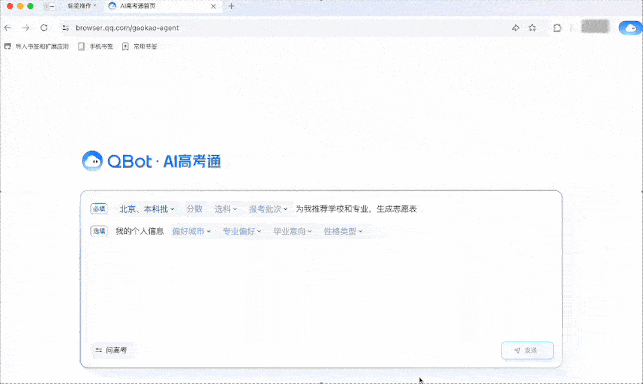Reload the page with the refresh icon
This screenshot has height=384, width=643.
[44, 28]
